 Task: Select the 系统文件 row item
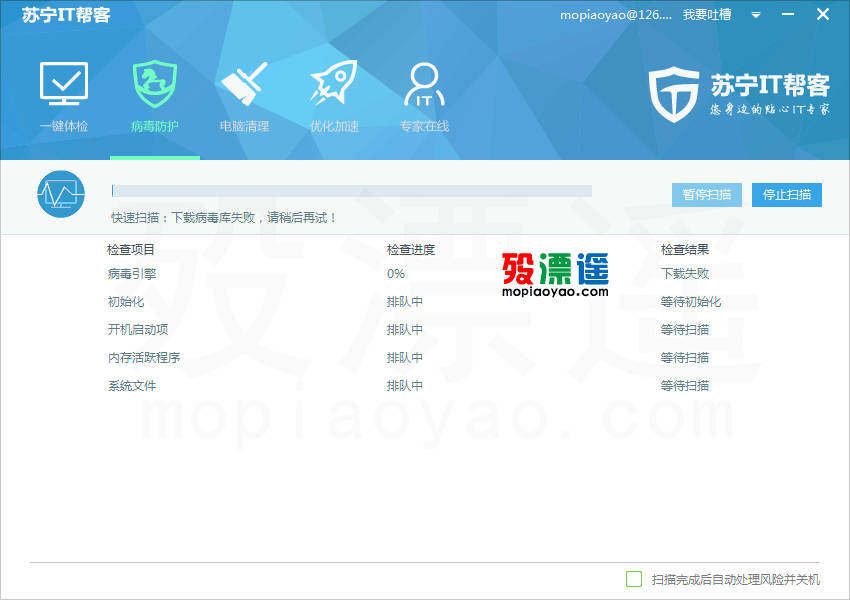132,386
